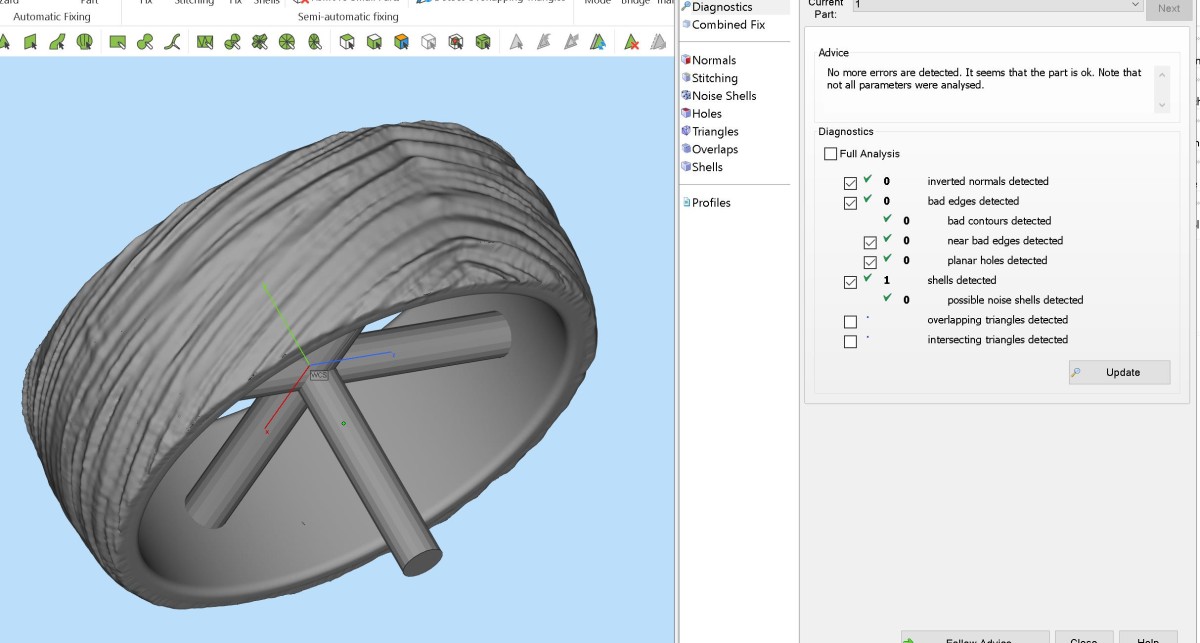The width and height of the screenshot is (1200, 643).
Task: Click the red X triangle toolbar icon
Action: [x=632, y=42]
